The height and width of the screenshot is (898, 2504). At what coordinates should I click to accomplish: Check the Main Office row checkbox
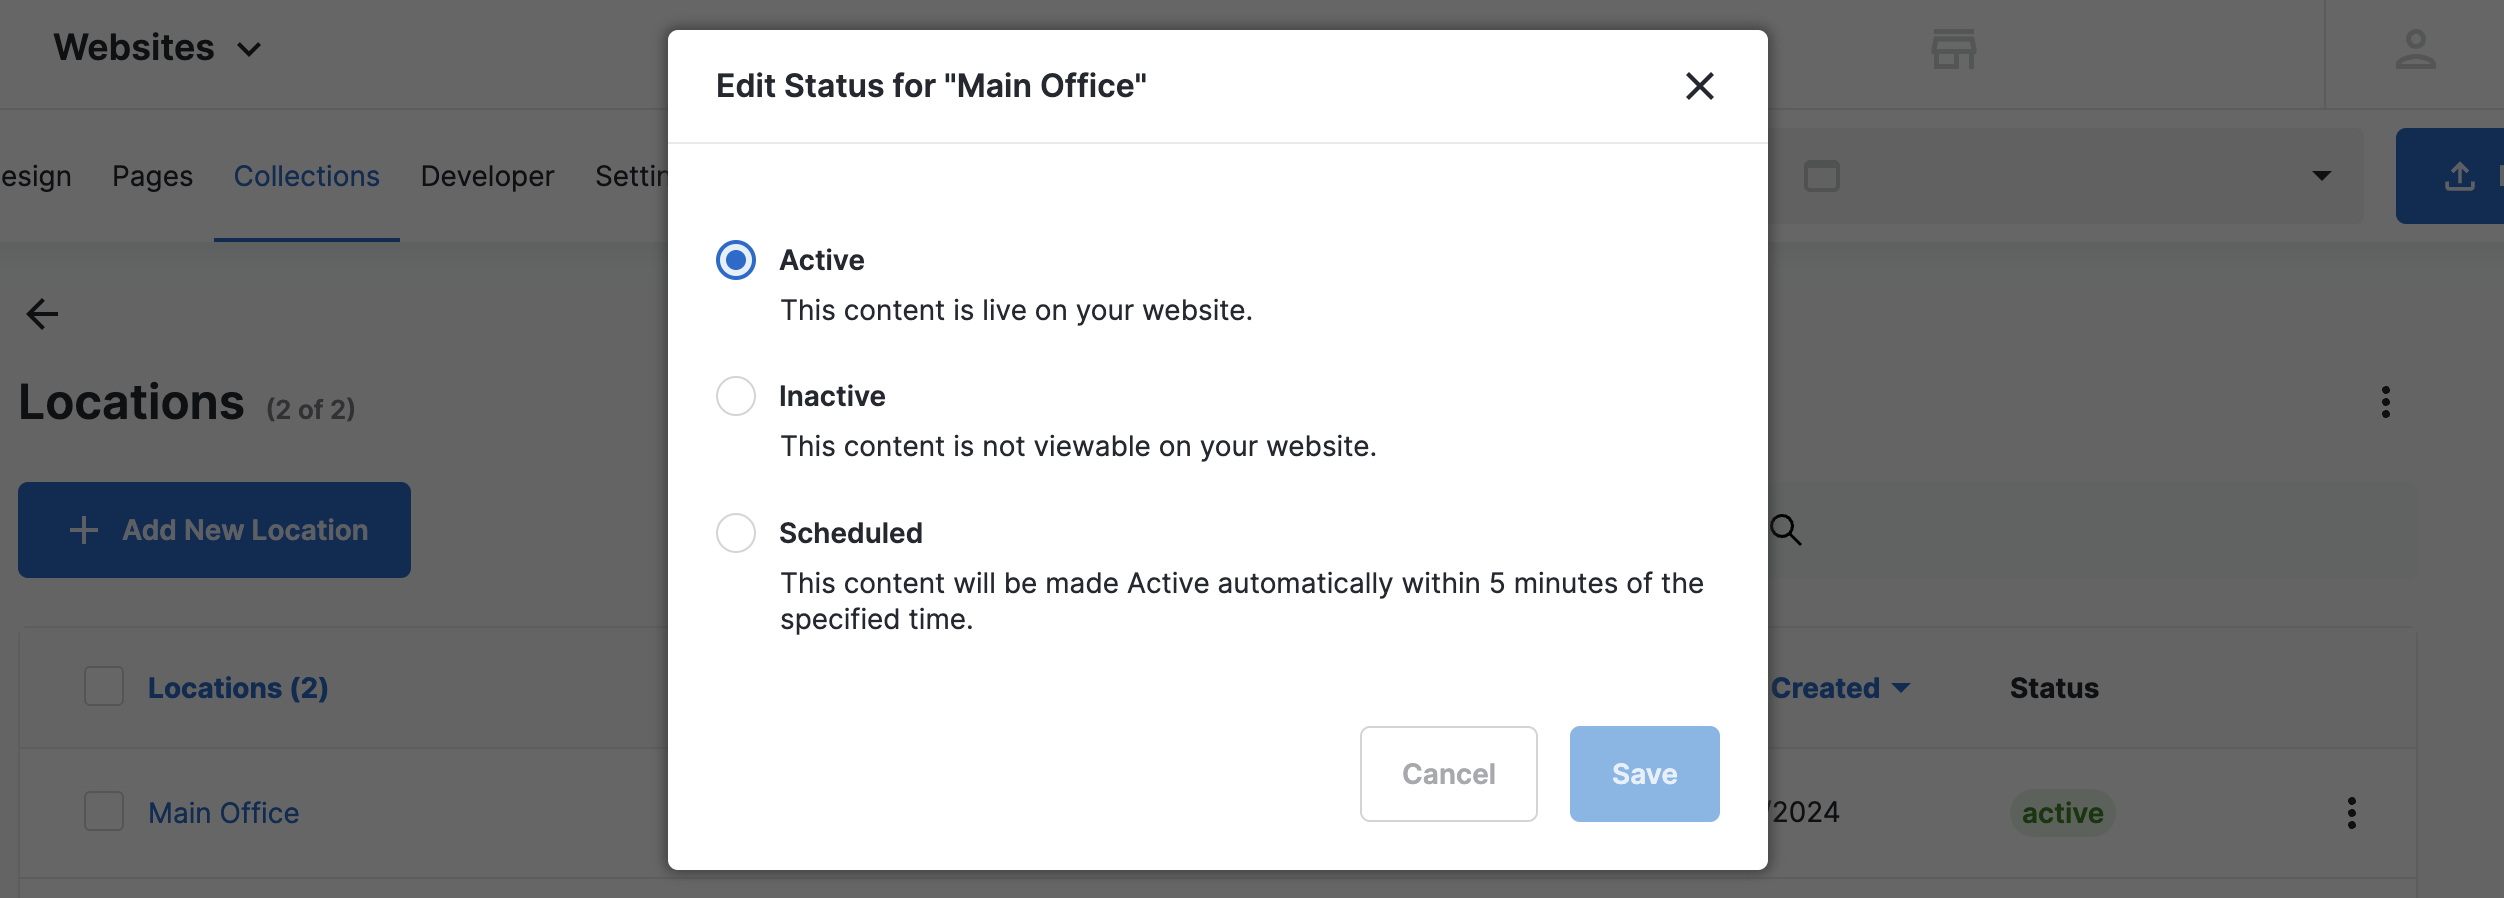pos(104,812)
